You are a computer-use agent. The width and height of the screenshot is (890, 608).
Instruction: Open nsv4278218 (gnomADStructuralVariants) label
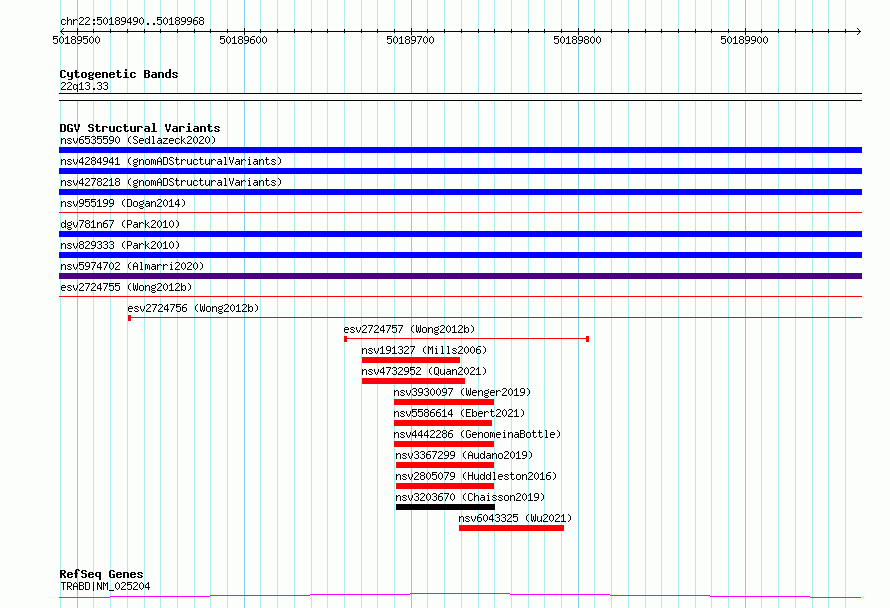[x=171, y=182]
